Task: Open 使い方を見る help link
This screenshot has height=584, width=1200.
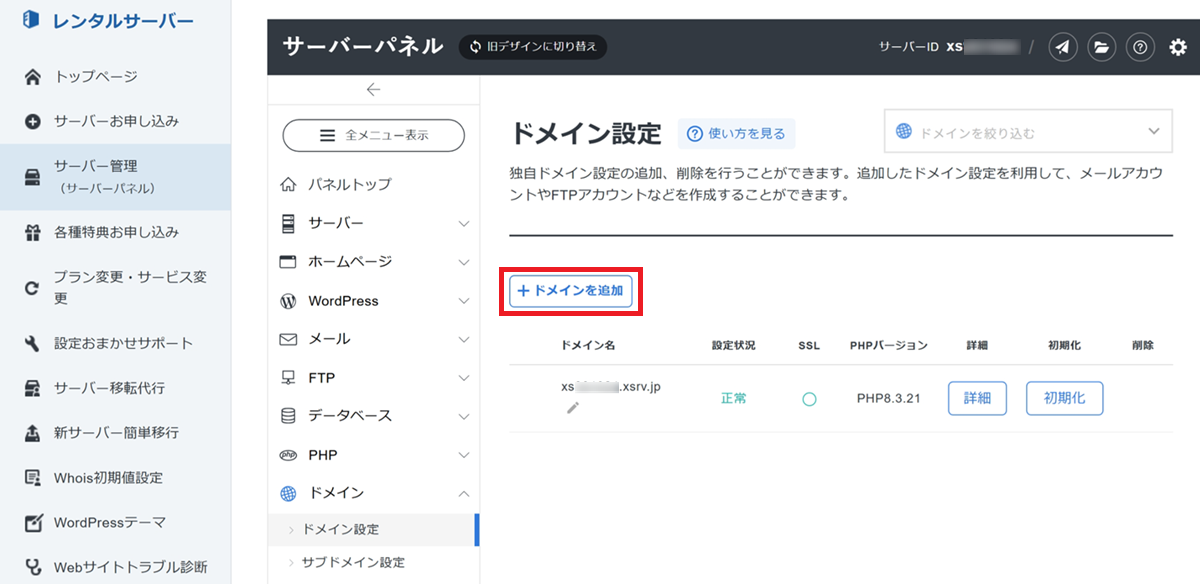Action: click(x=736, y=133)
